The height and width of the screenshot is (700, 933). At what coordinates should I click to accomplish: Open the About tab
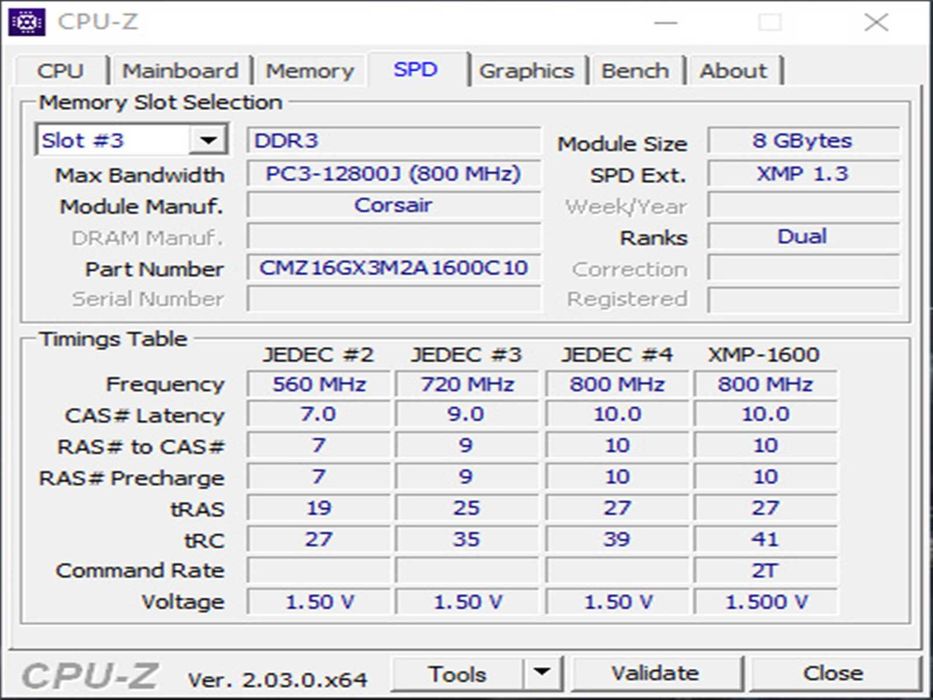point(733,71)
